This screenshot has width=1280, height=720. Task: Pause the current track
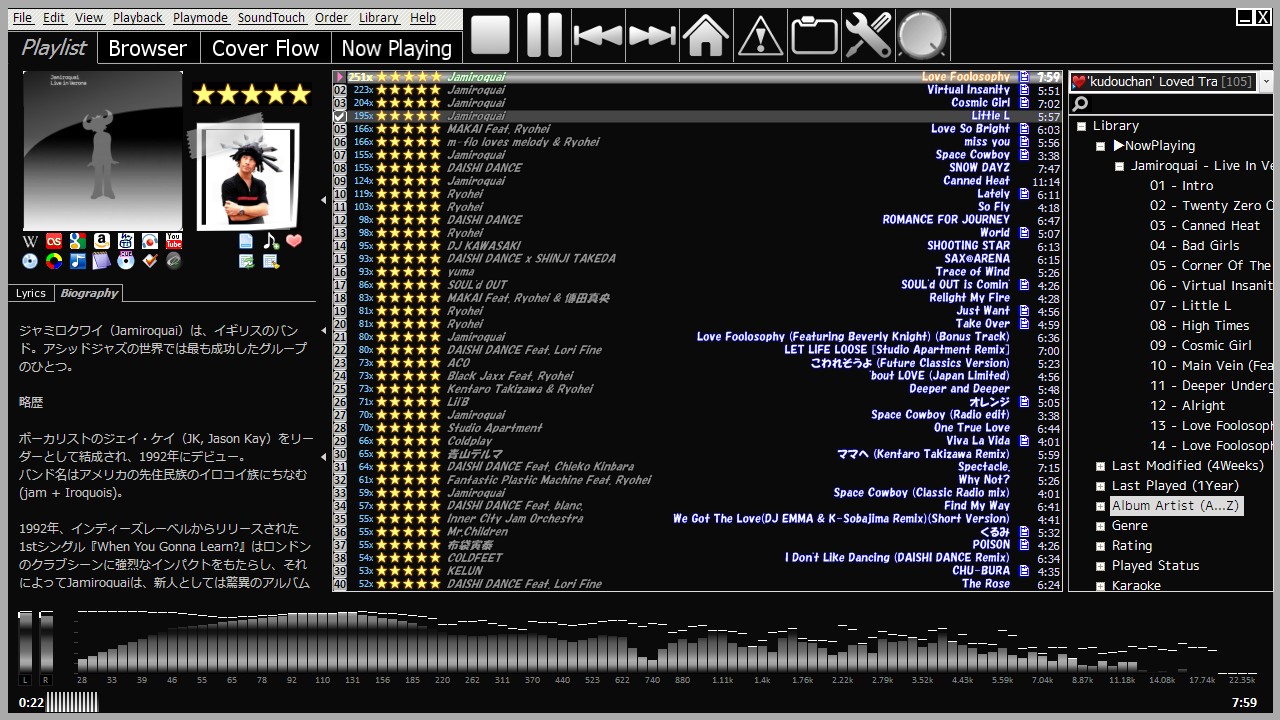tap(544, 36)
